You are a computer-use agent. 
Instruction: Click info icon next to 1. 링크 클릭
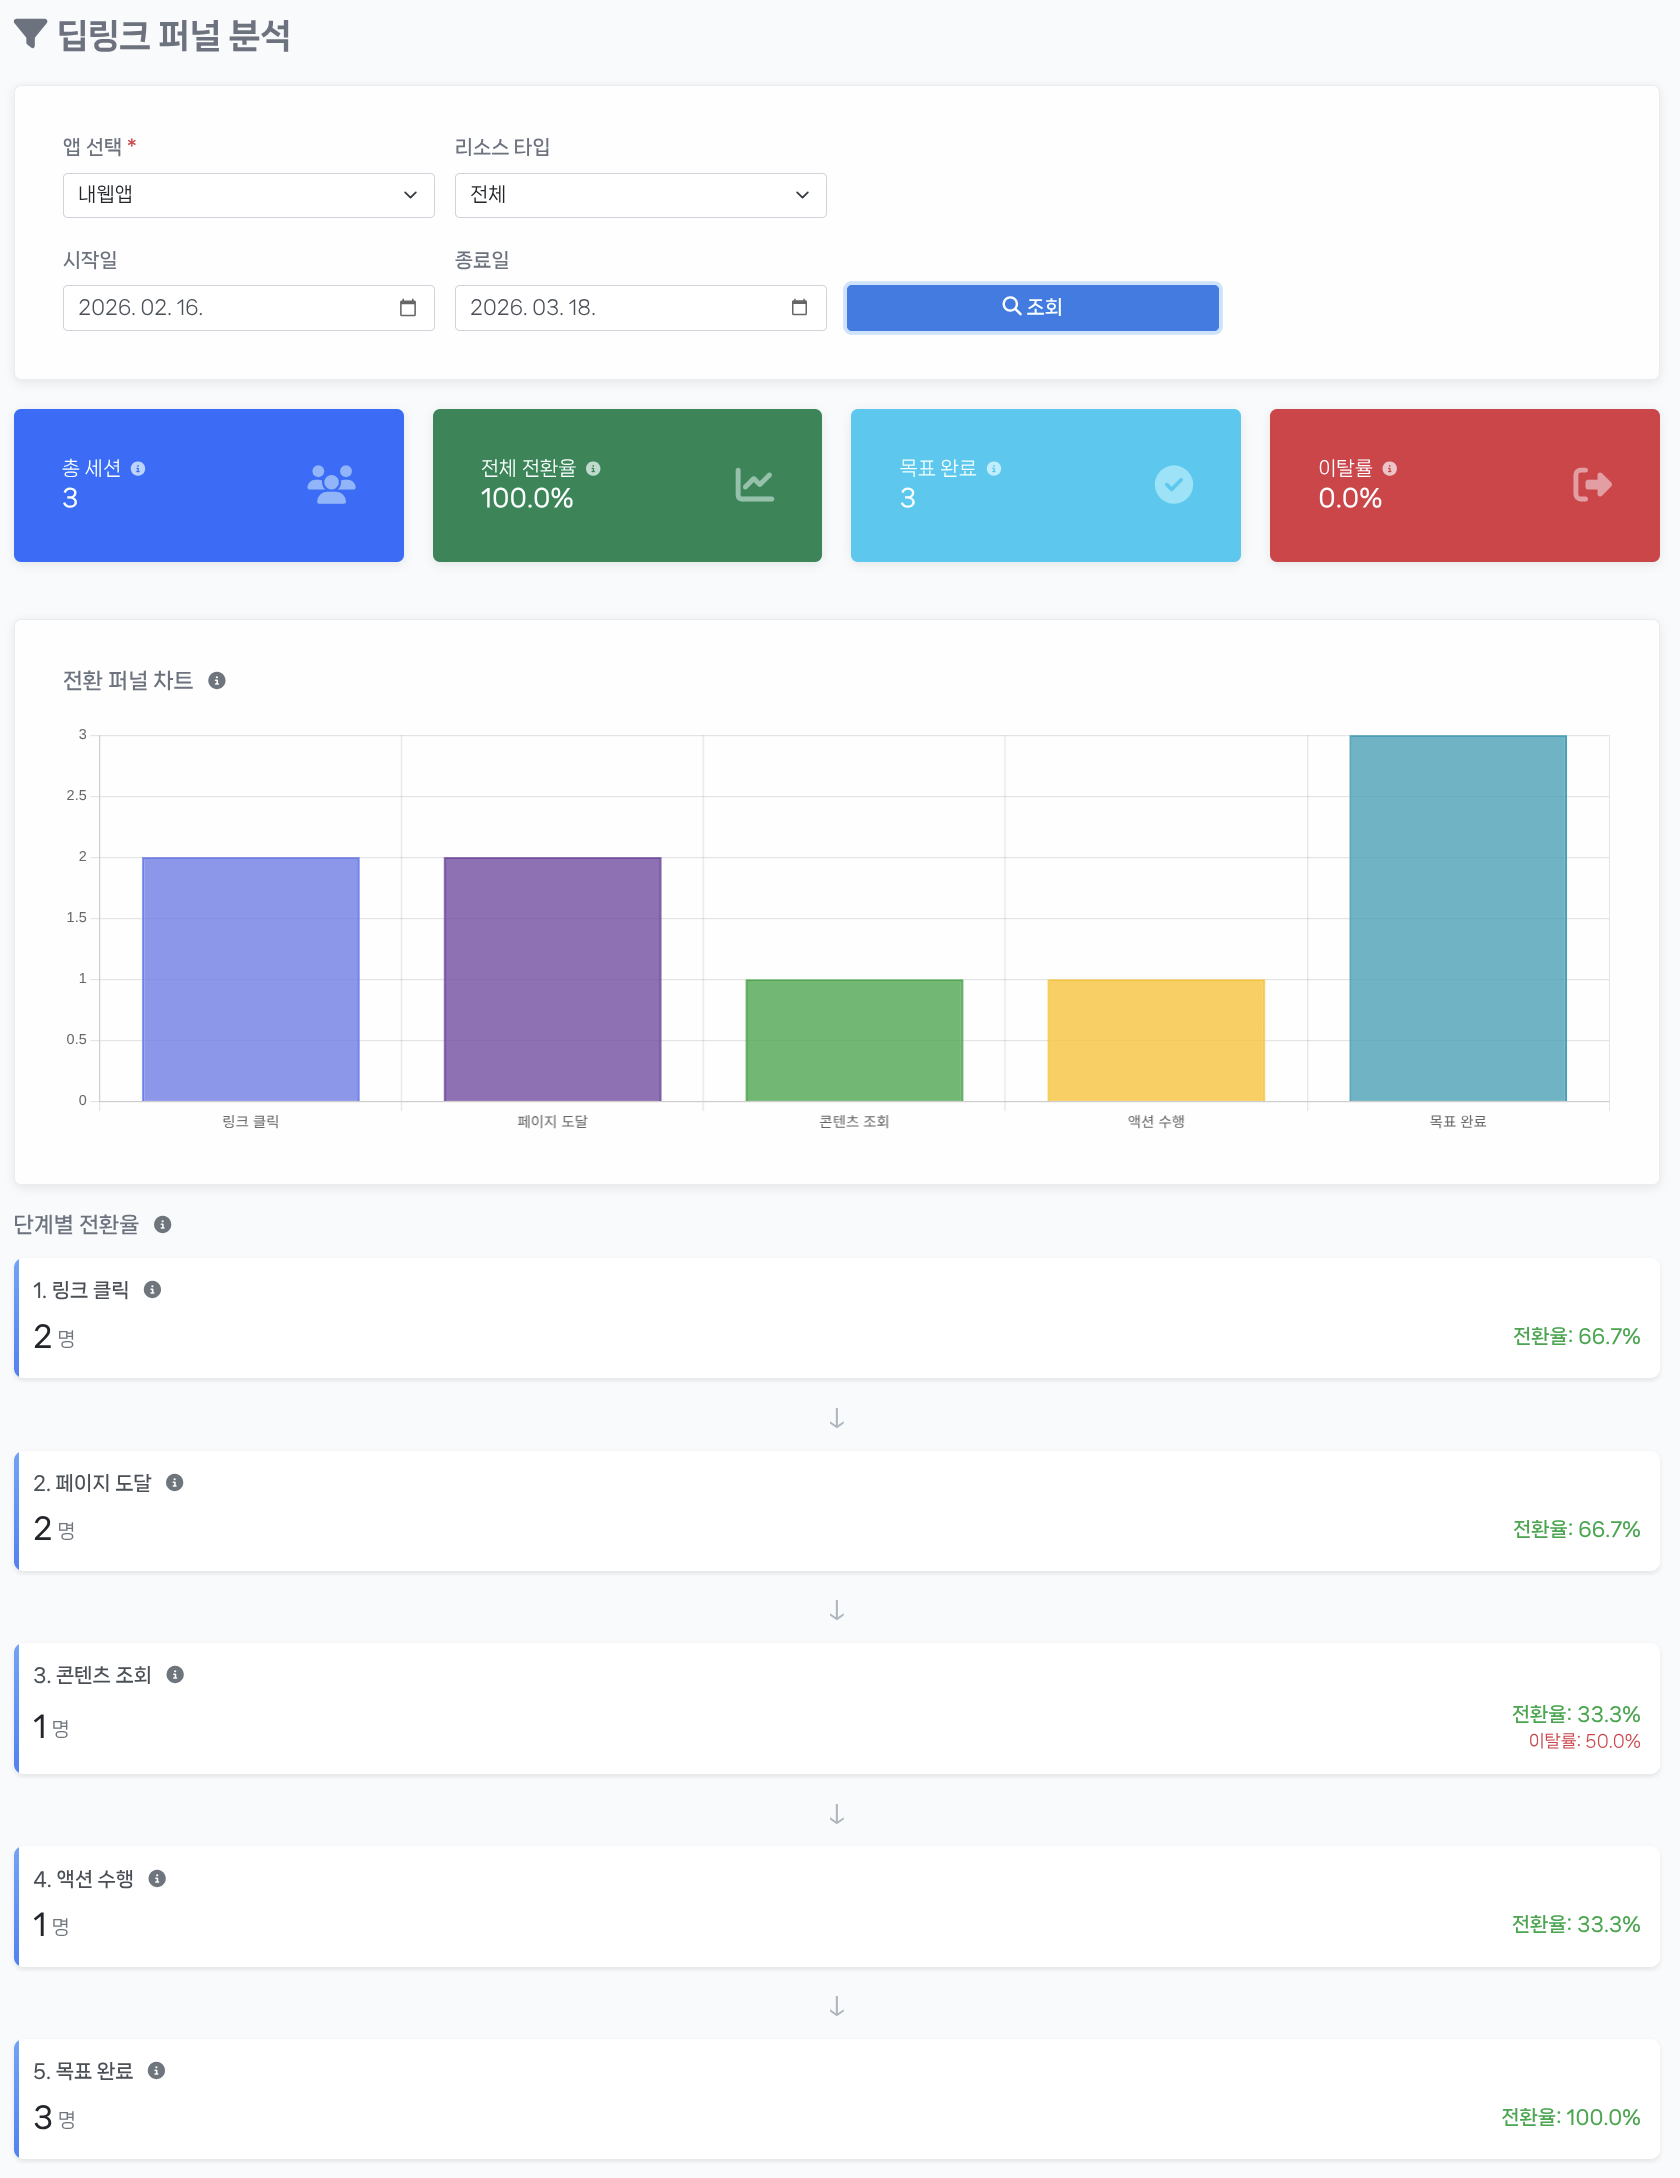pos(152,1290)
